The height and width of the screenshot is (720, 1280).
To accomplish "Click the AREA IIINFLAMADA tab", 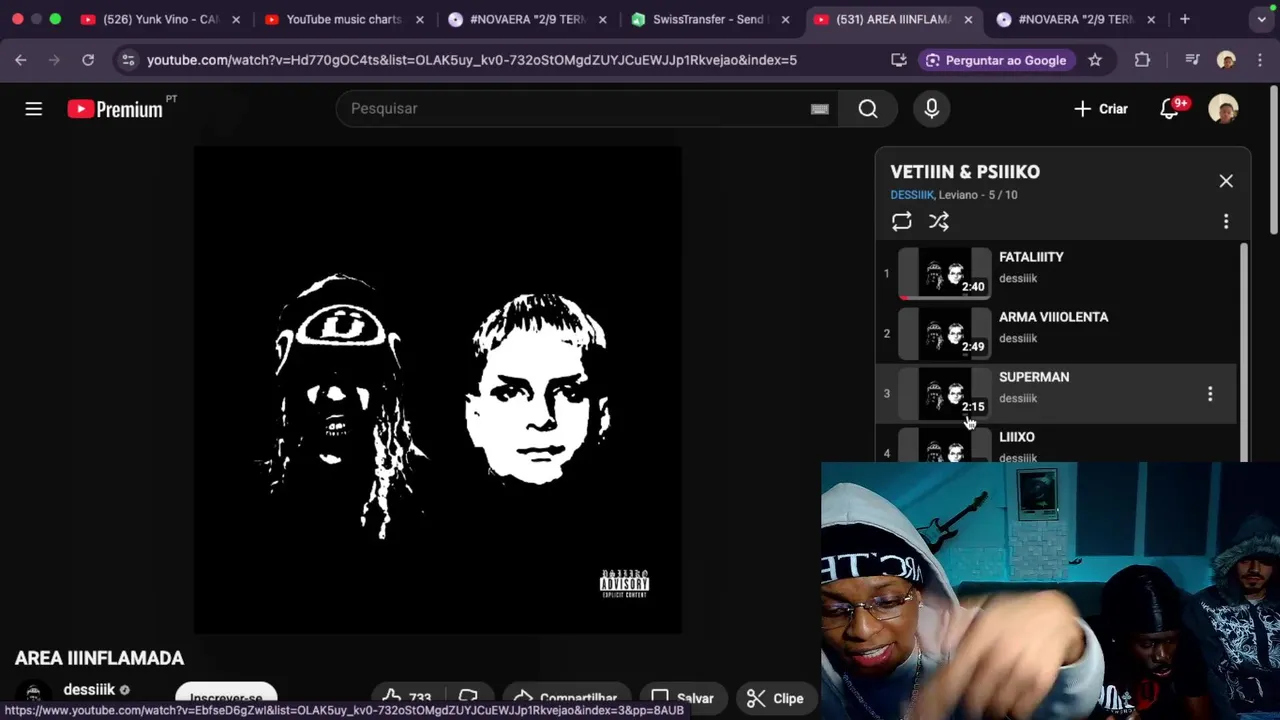I will pos(892,19).
